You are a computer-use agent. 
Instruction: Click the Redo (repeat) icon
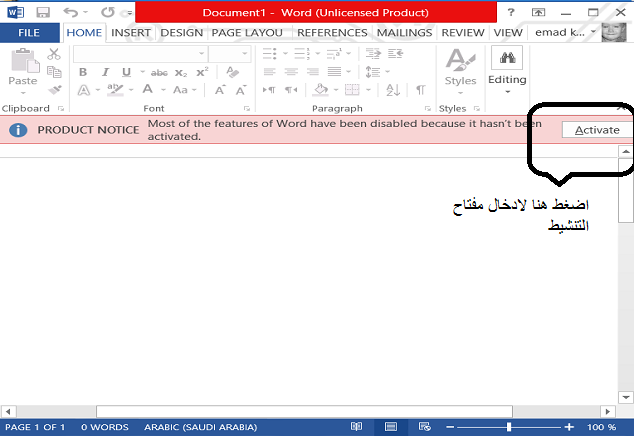point(108,12)
